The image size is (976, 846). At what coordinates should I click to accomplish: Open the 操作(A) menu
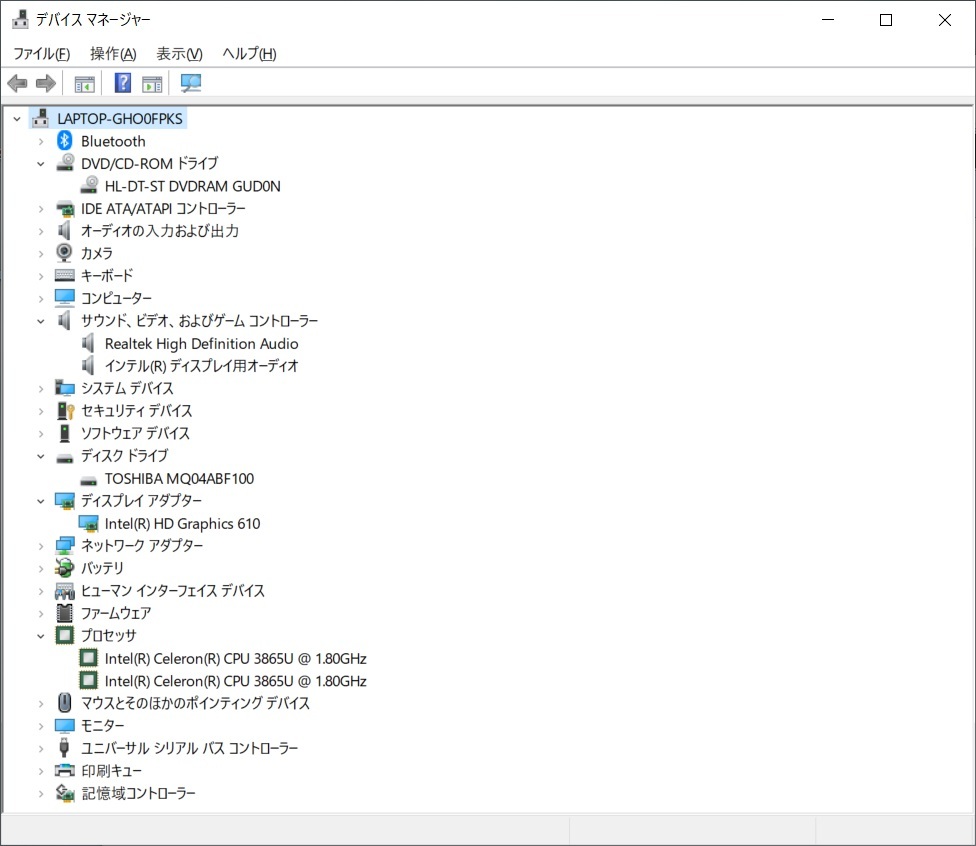(113, 54)
